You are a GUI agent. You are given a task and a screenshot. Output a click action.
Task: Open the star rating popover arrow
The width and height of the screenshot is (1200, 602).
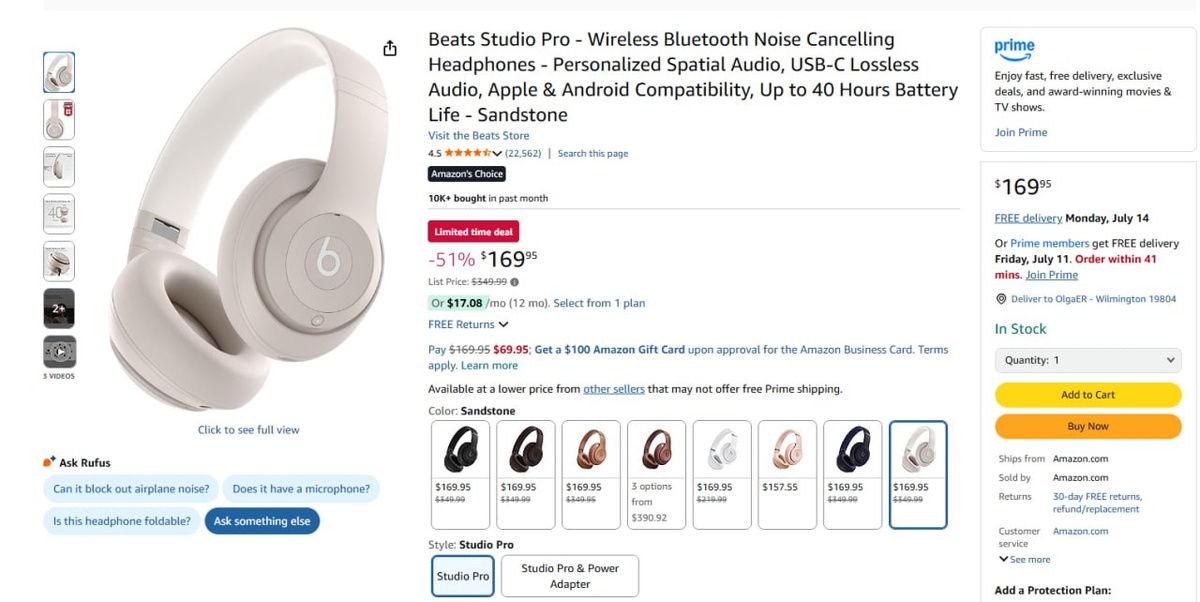[497, 154]
